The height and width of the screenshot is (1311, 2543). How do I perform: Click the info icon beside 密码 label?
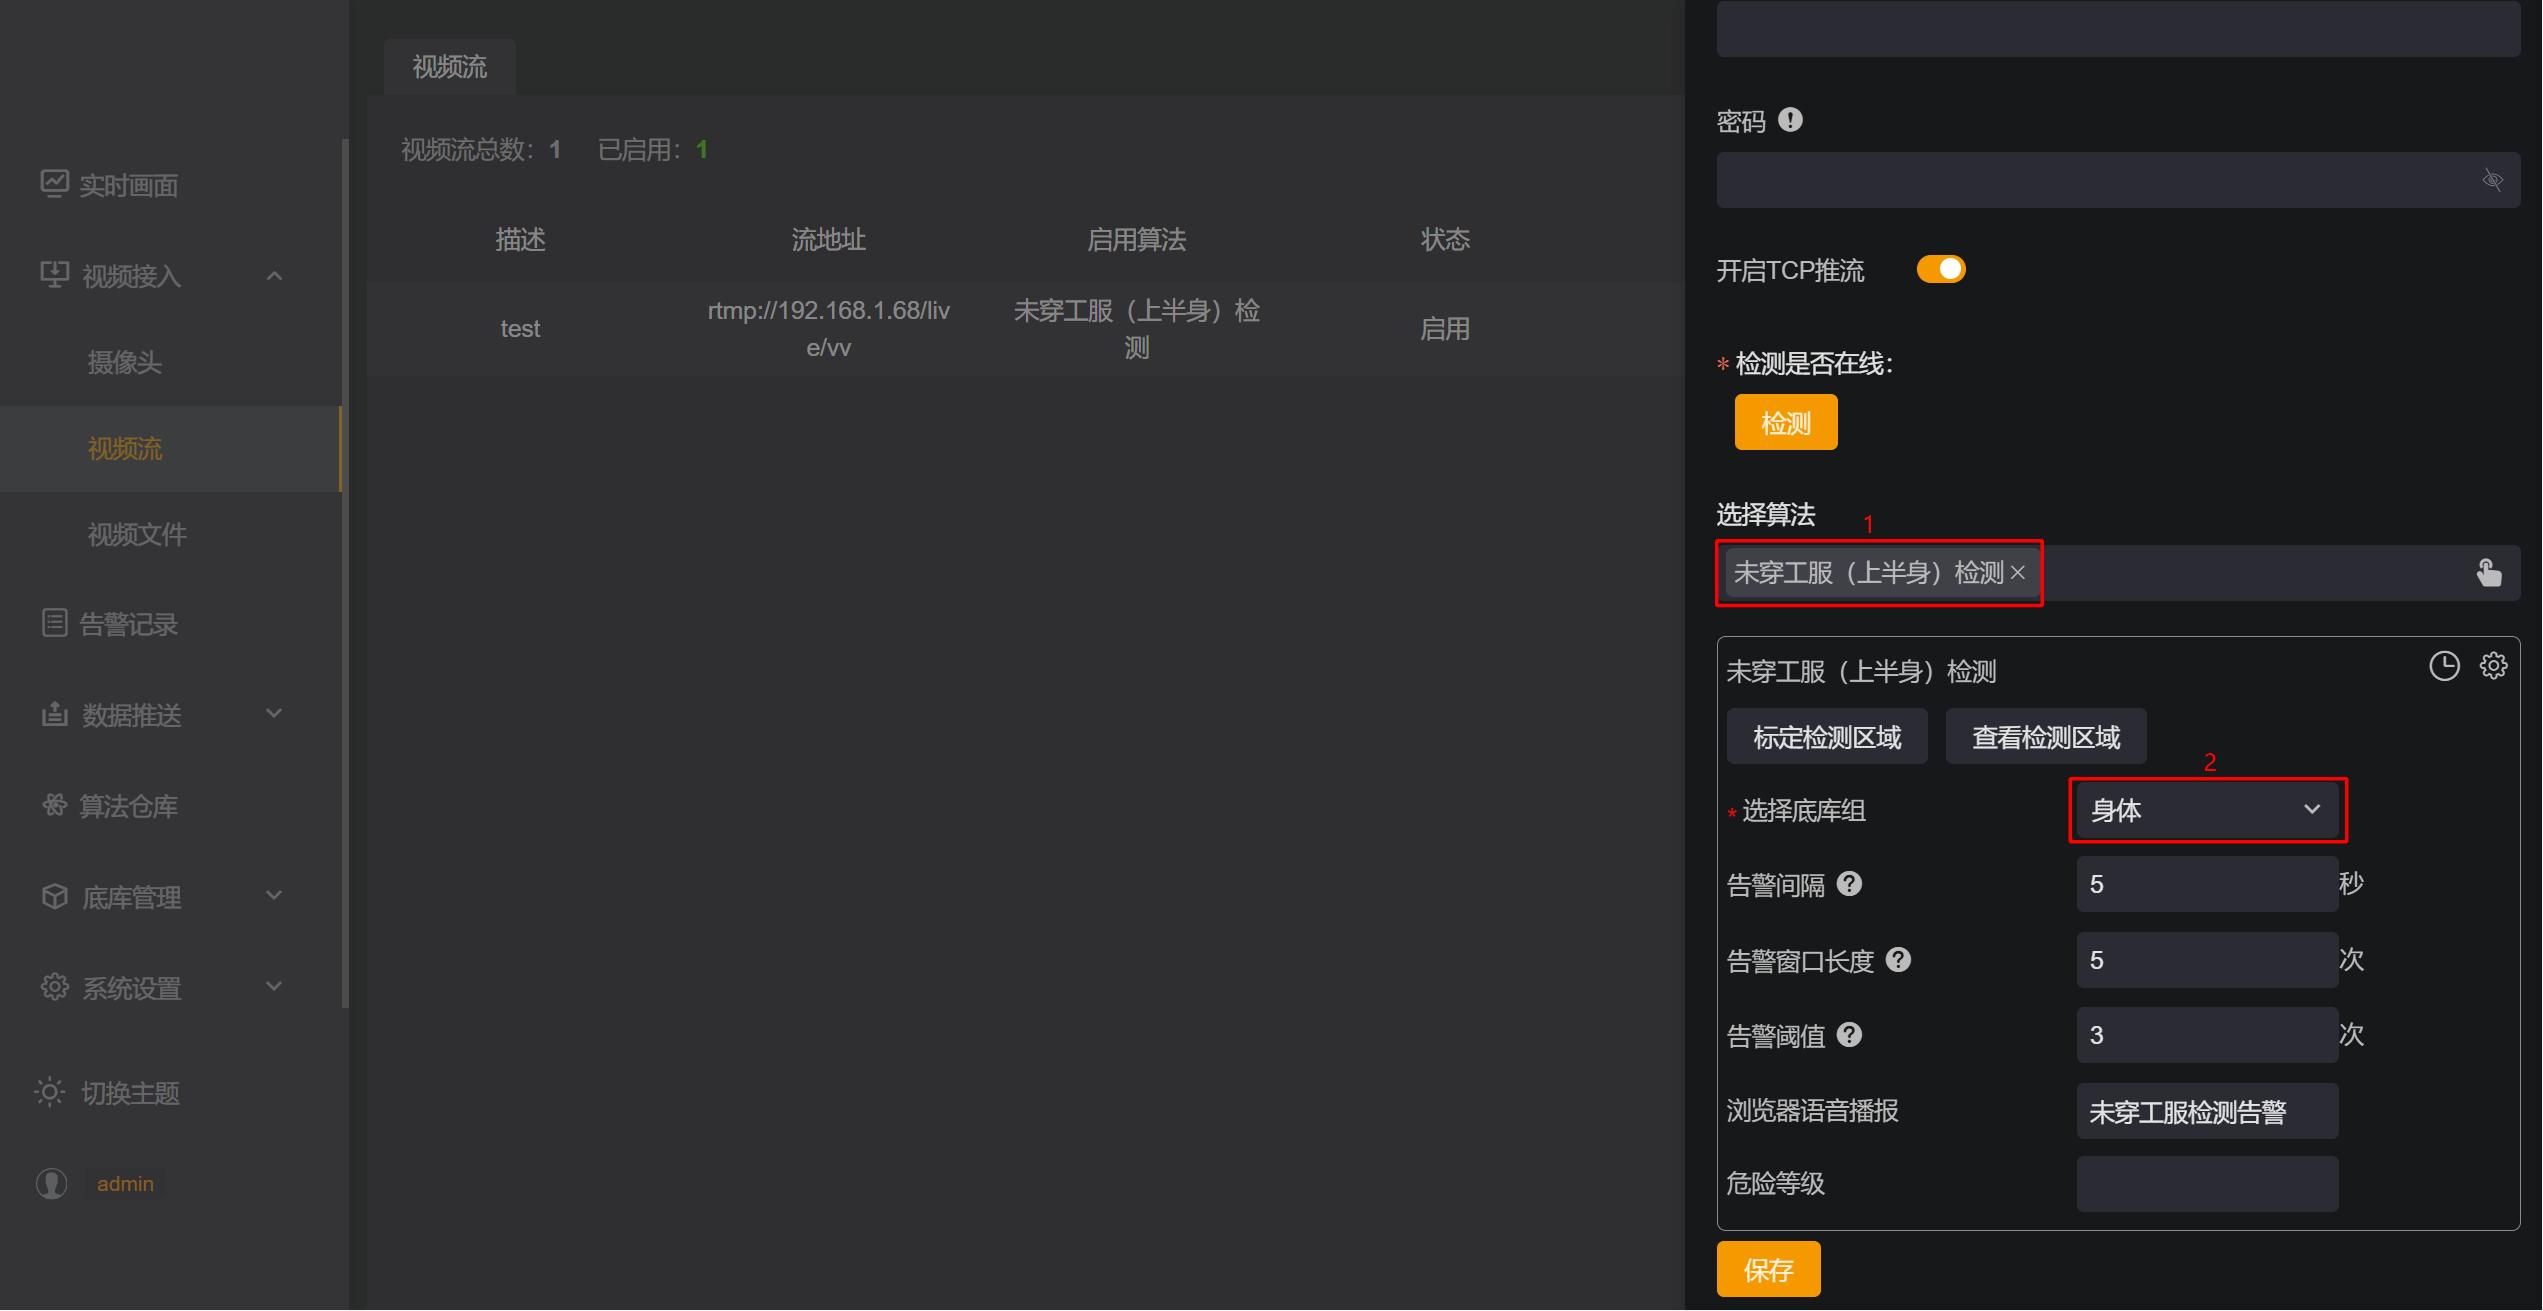(x=1790, y=120)
